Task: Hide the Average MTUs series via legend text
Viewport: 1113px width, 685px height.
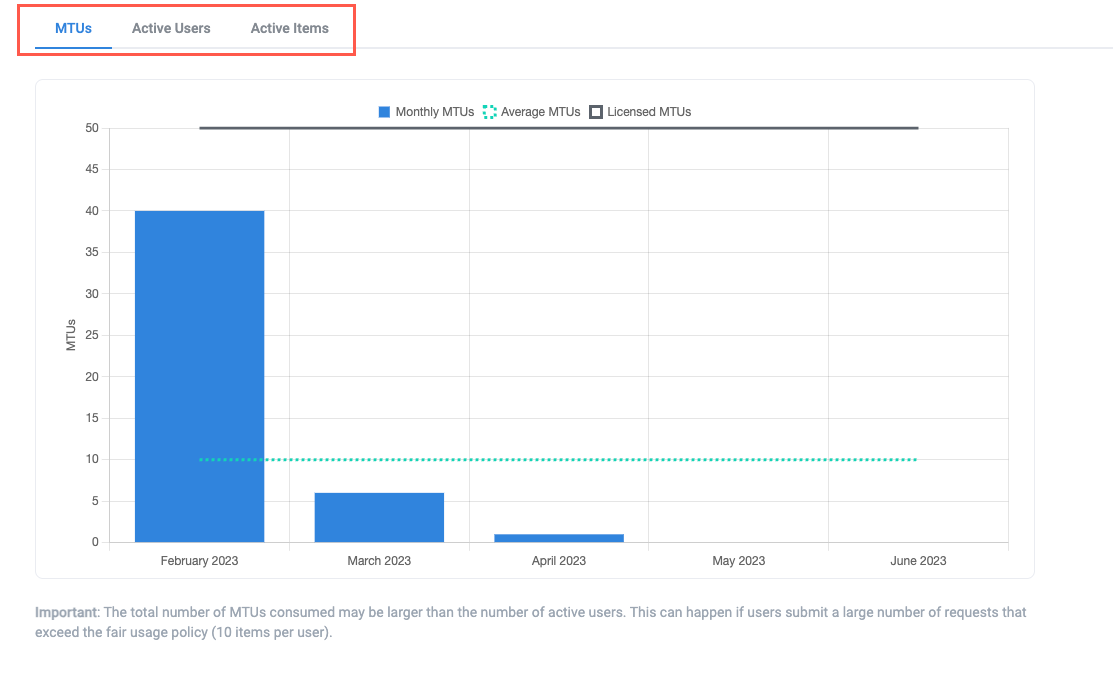Action: point(540,112)
